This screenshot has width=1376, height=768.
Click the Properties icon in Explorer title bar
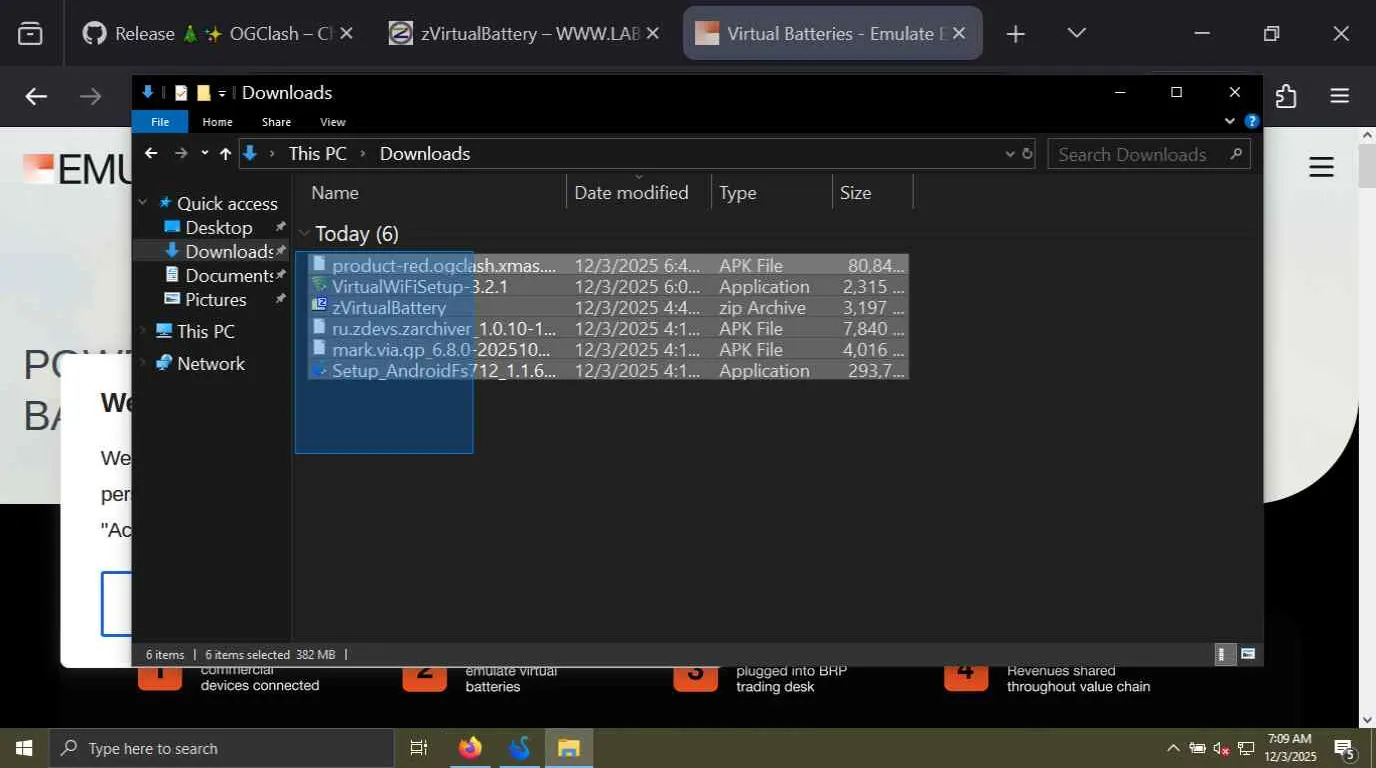[x=181, y=93]
